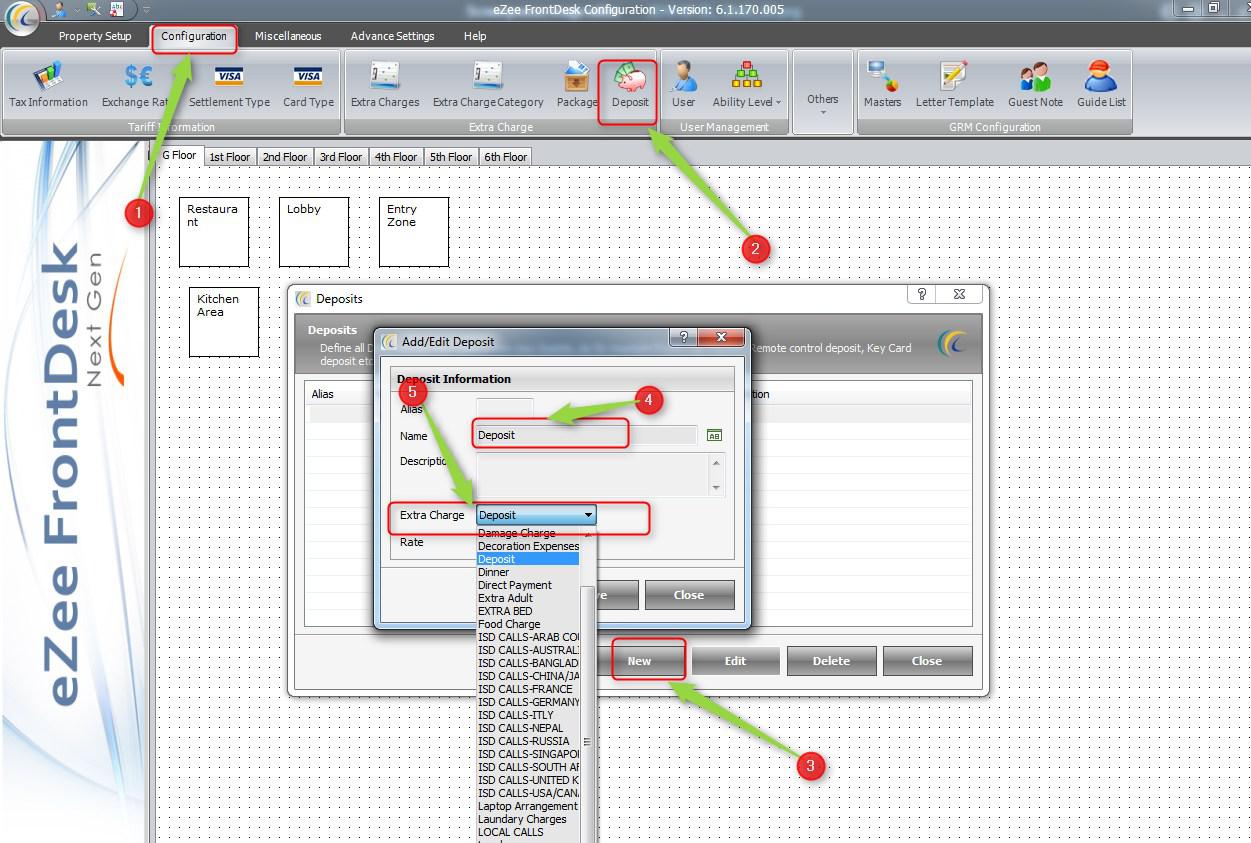
Task: Click into the Alias input field
Action: (505, 408)
